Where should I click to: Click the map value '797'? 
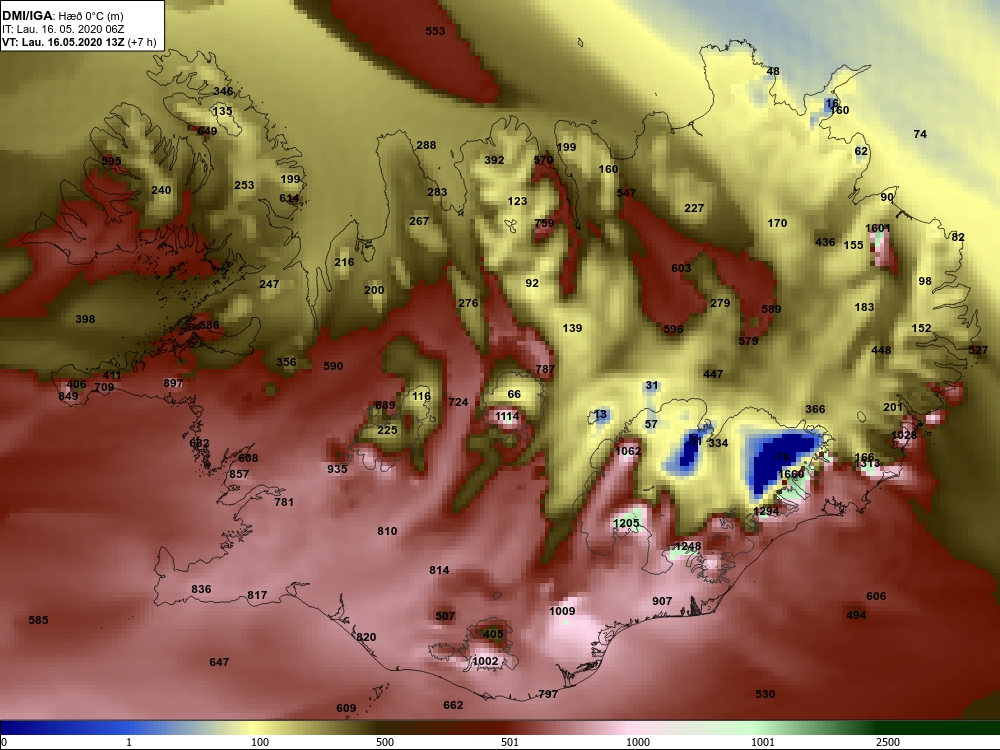(x=548, y=694)
